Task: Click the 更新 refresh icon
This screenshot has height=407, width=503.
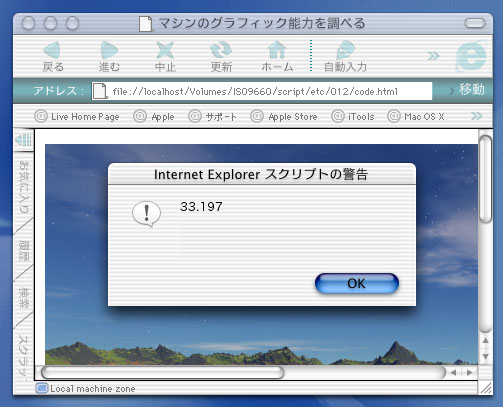Action: [x=221, y=50]
